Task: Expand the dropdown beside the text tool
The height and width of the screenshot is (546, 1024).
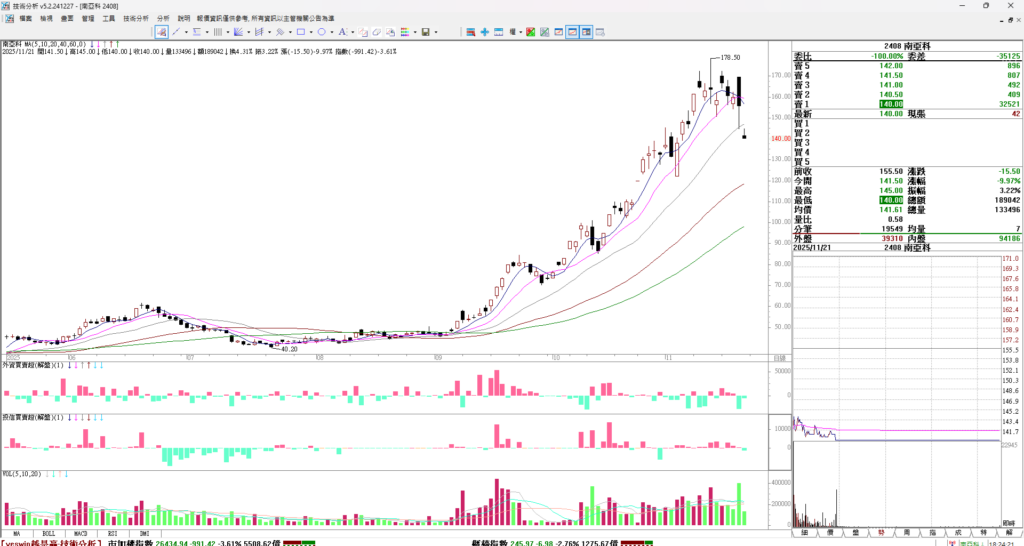Action: 353,32
